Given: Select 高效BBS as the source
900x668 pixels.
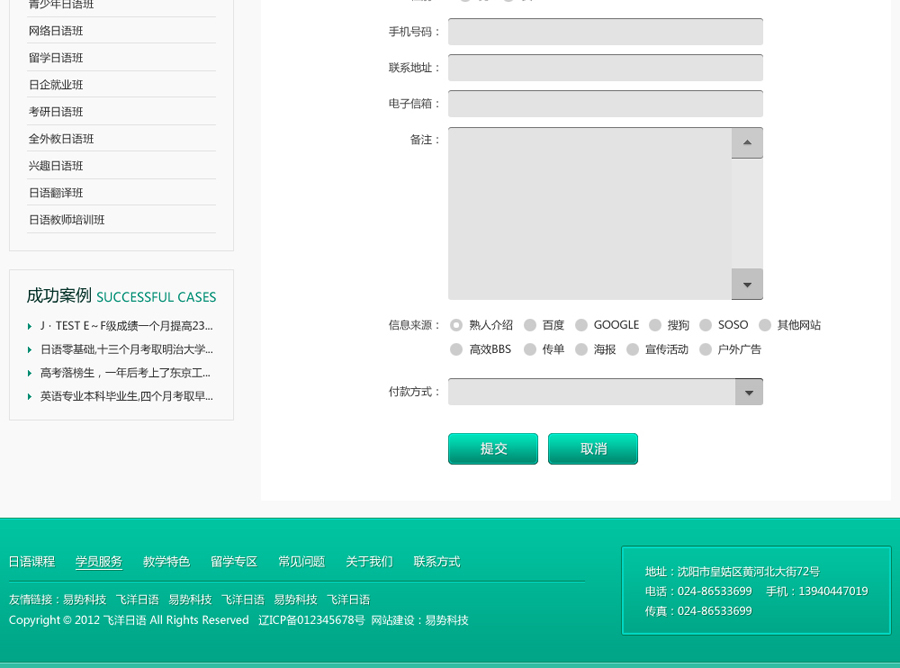Looking at the screenshot, I should click(457, 350).
